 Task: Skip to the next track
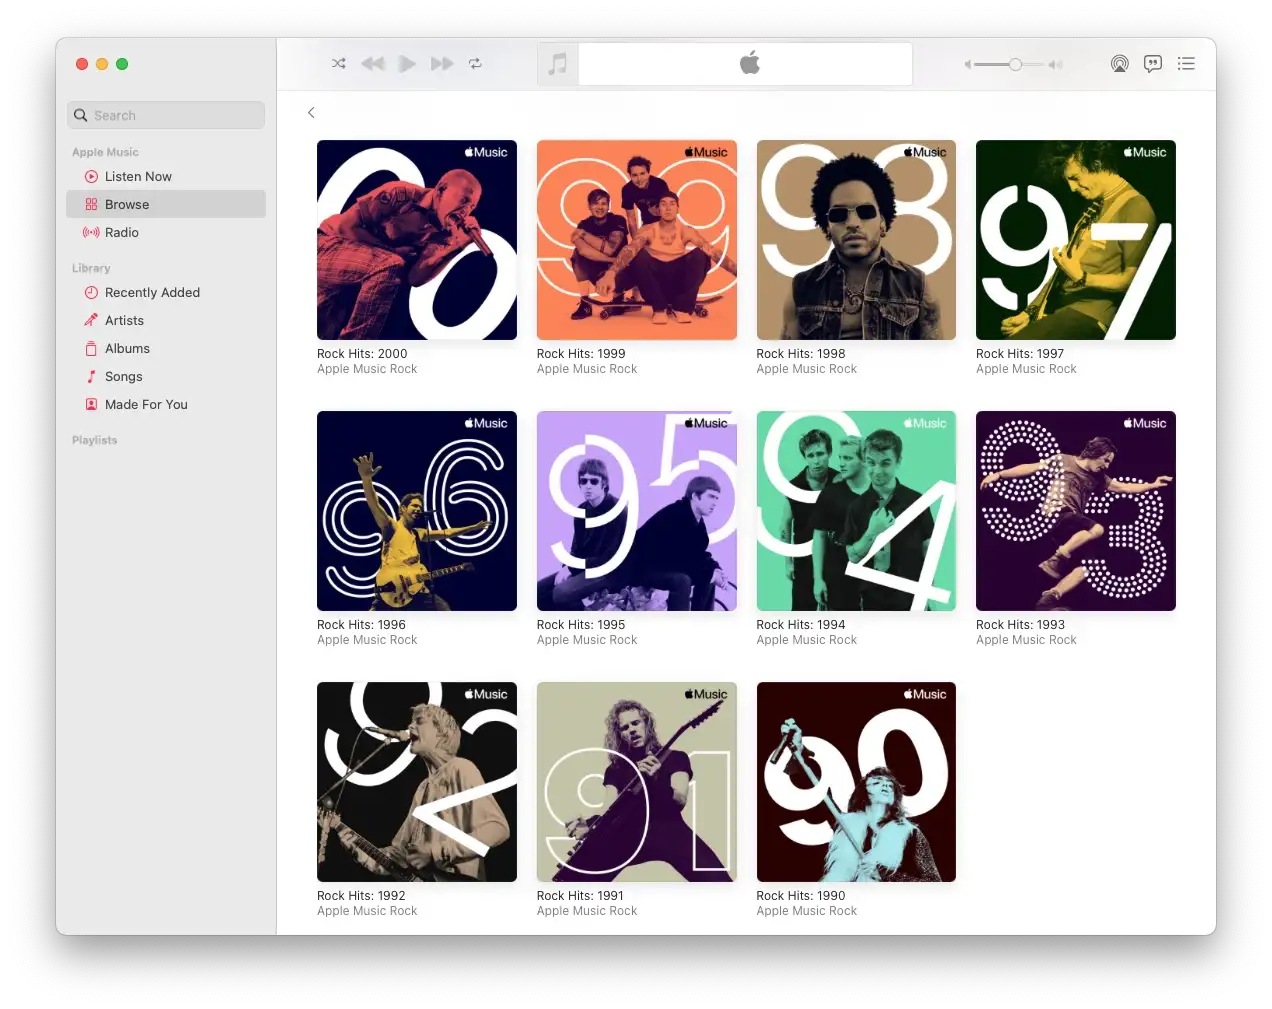(x=442, y=64)
